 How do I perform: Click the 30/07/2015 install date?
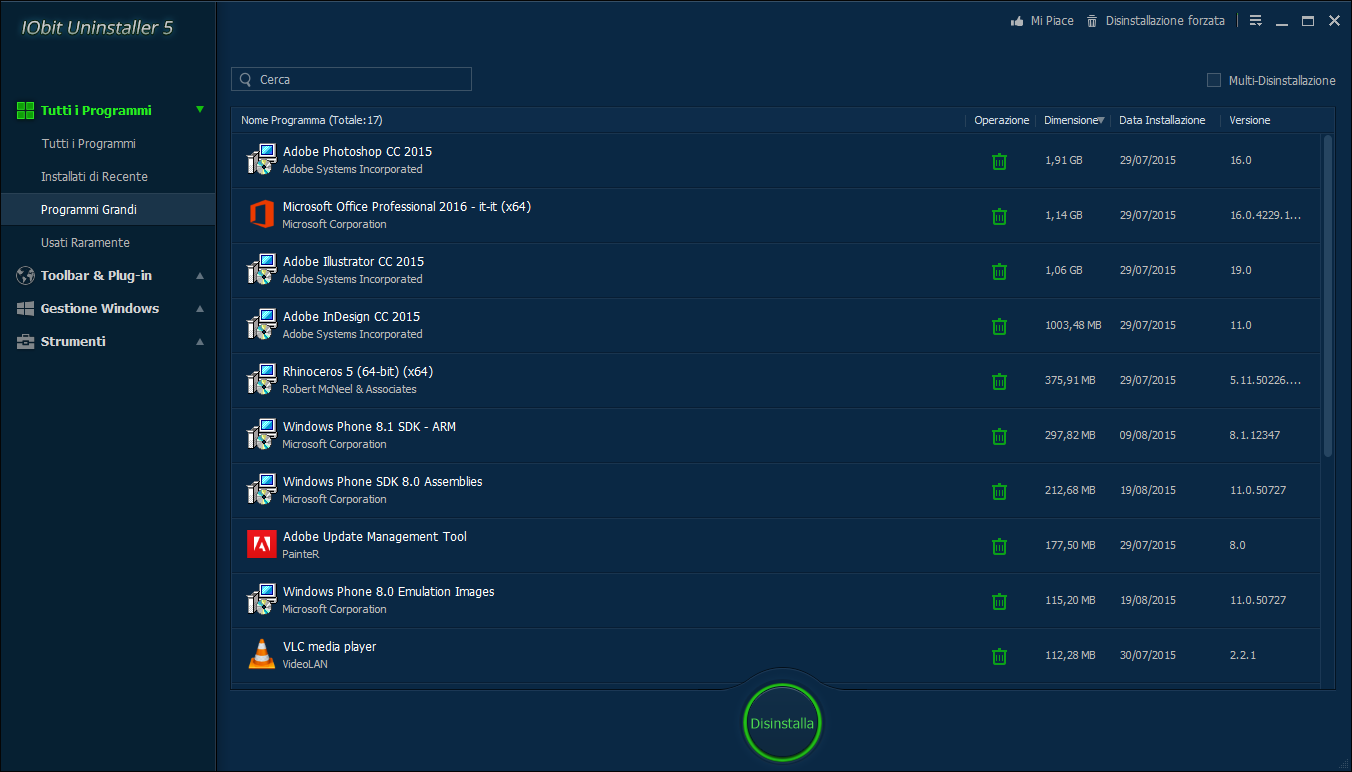(x=1148, y=655)
